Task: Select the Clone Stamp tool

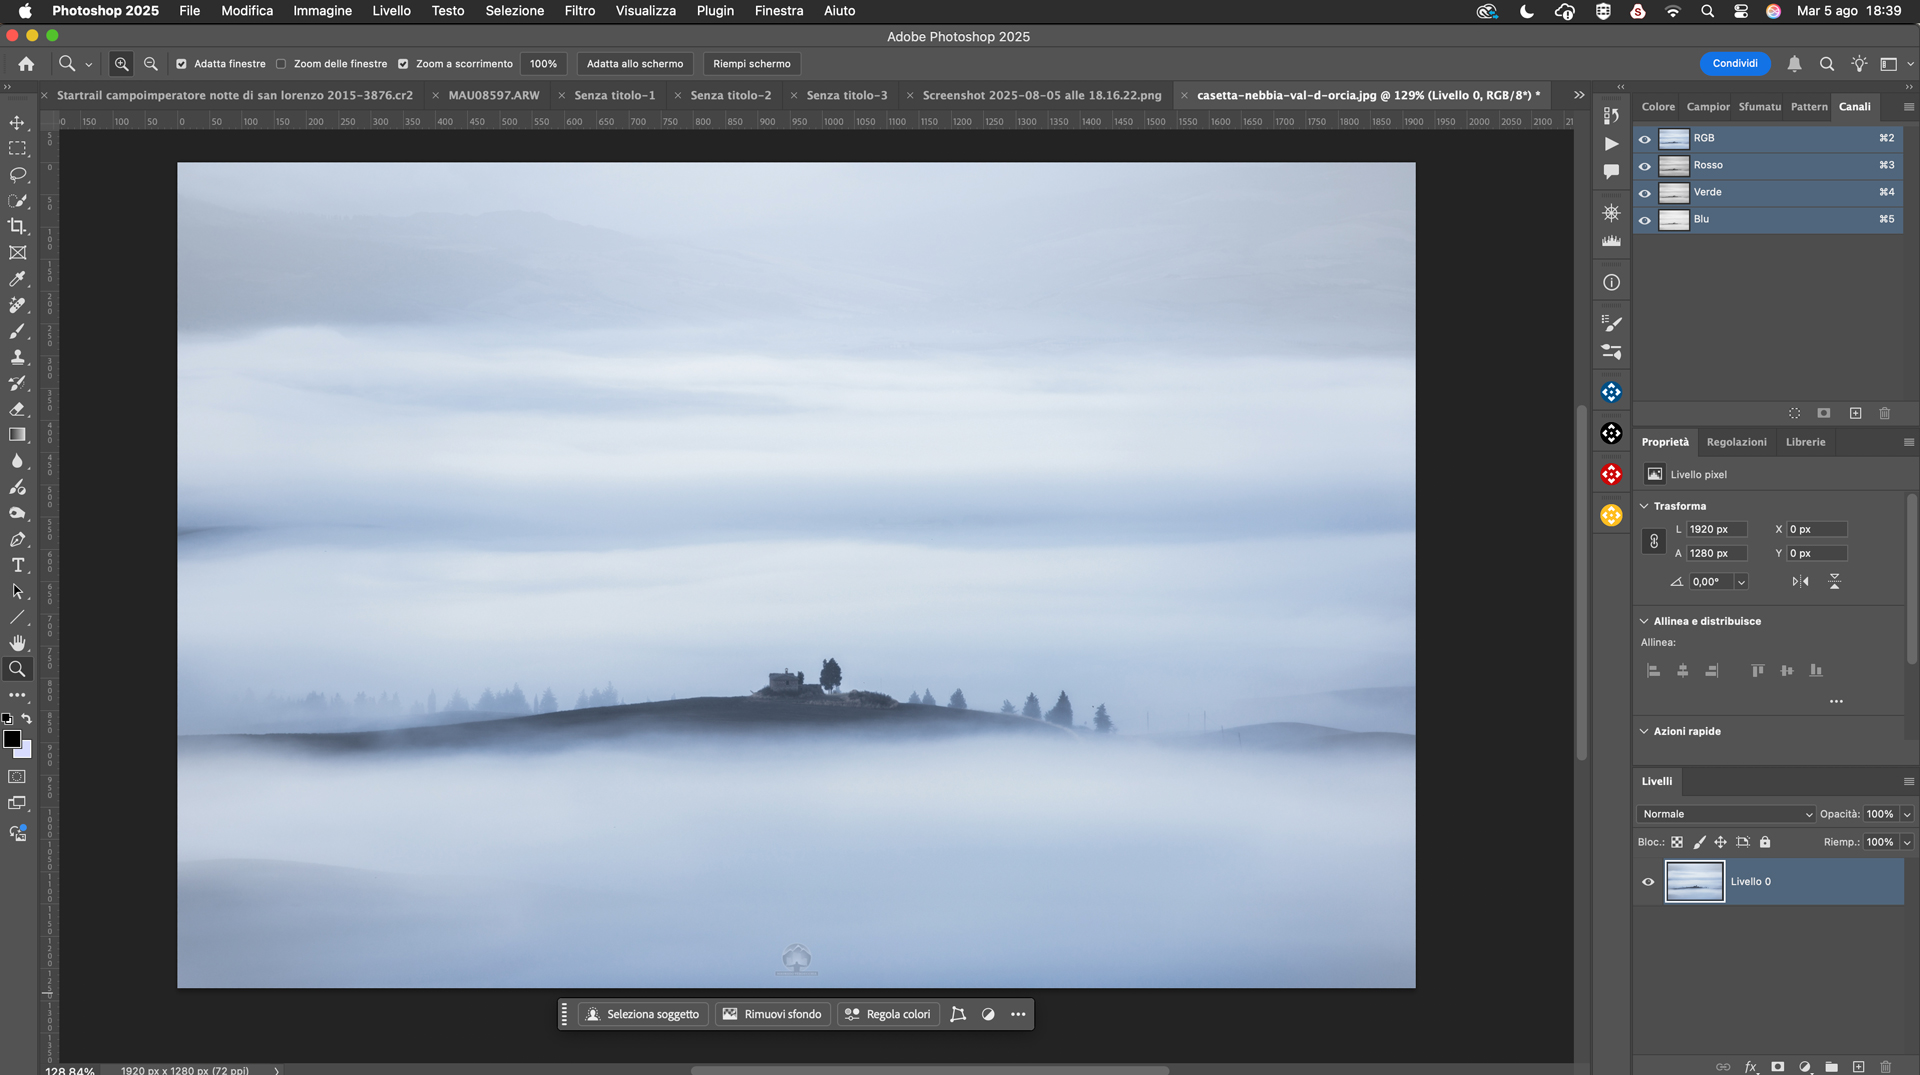Action: (18, 357)
